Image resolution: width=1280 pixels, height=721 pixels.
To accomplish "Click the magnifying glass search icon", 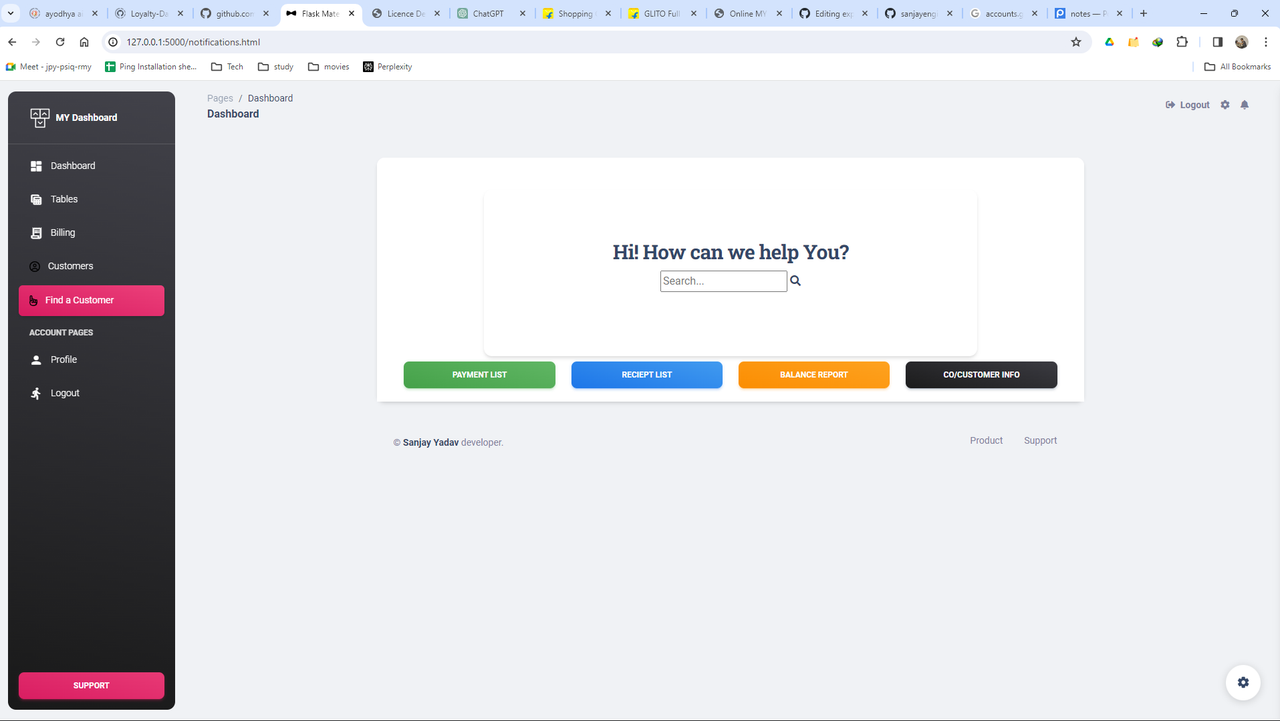I will point(795,281).
